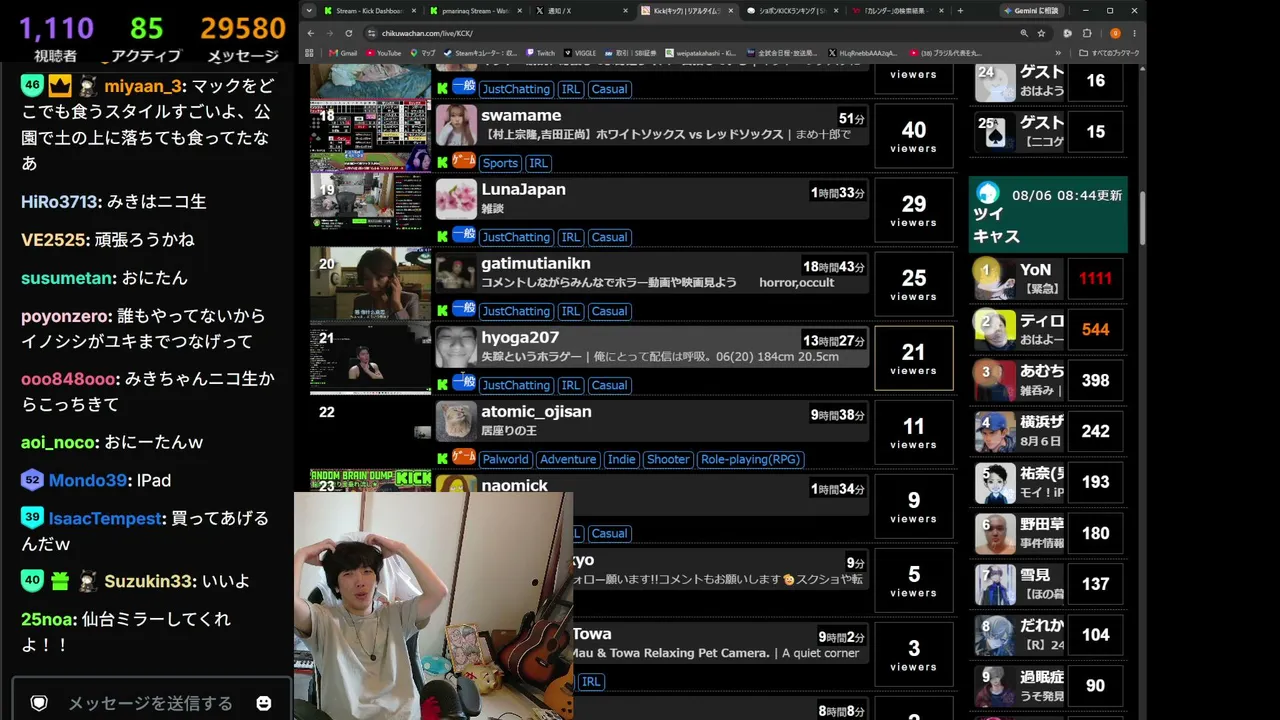Viewport: 1280px width, 720px height.
Task: Expand the tab search dropdown arrow
Action: [309, 11]
